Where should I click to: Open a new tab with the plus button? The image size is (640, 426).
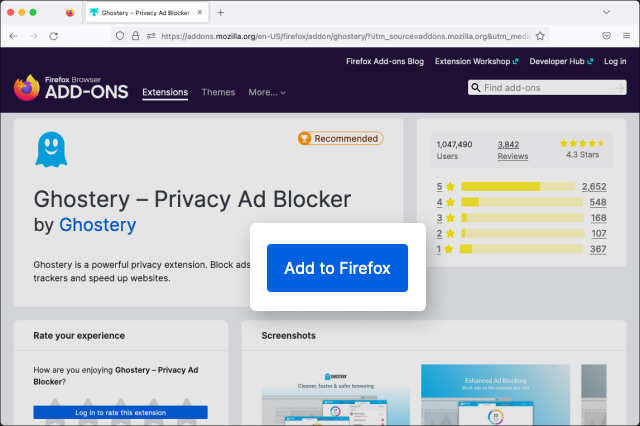click(x=220, y=12)
